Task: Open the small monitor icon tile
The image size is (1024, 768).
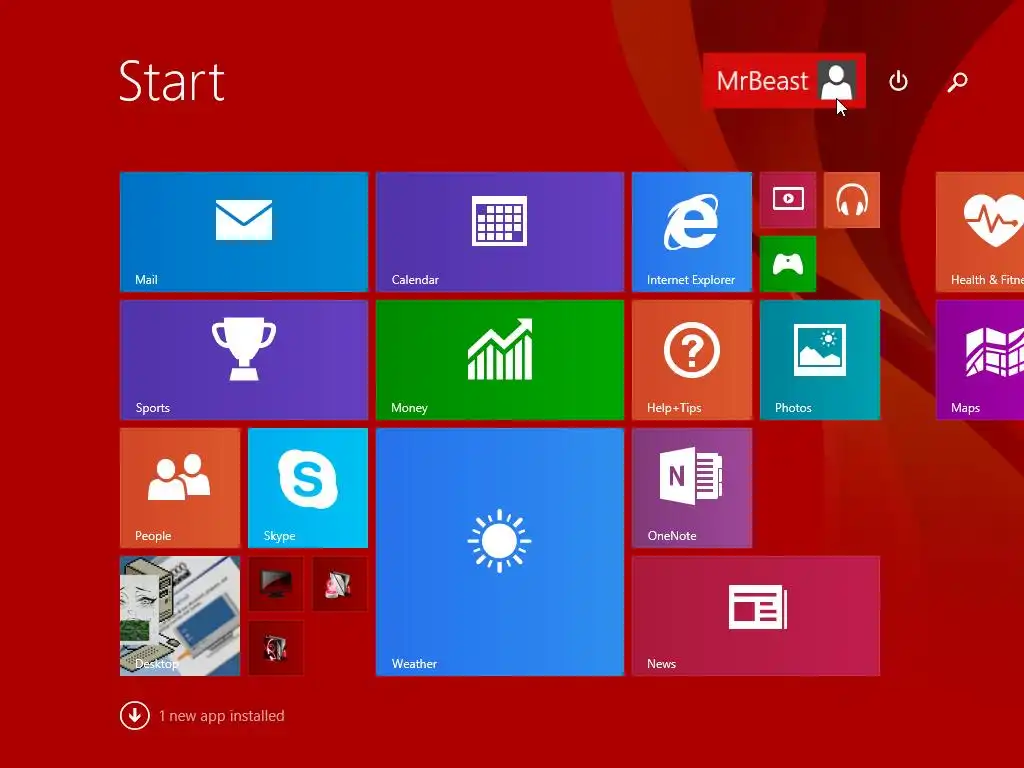Action: [276, 584]
